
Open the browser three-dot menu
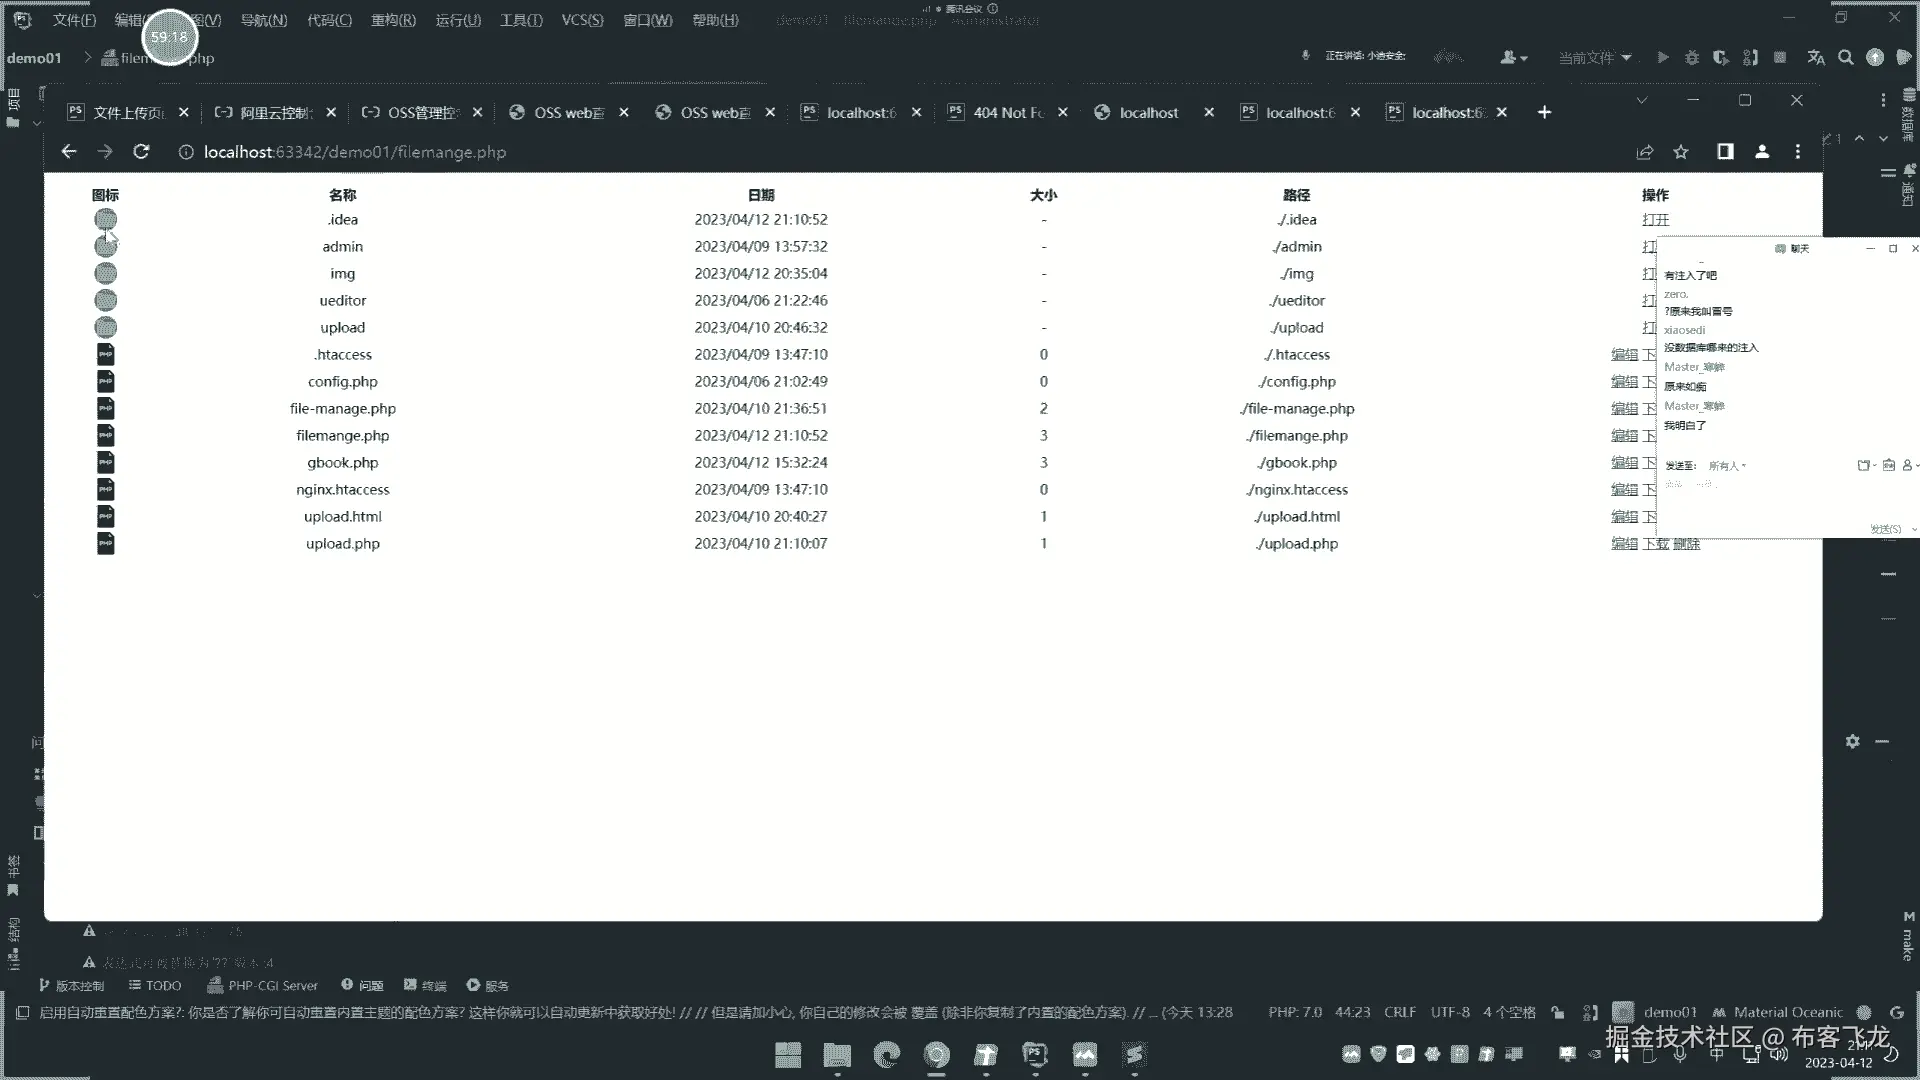1798,152
